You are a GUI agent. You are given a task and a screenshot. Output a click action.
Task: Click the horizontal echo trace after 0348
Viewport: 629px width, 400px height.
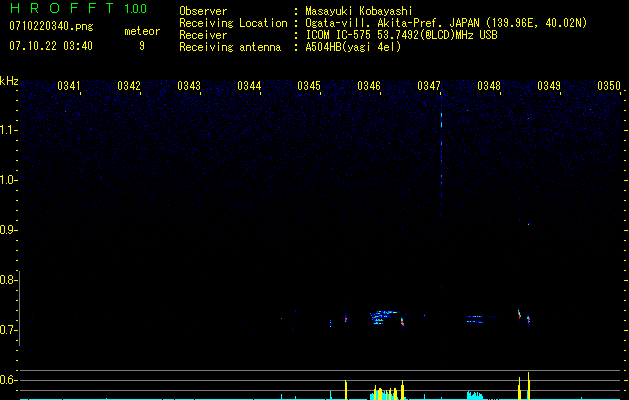[x=475, y=319]
